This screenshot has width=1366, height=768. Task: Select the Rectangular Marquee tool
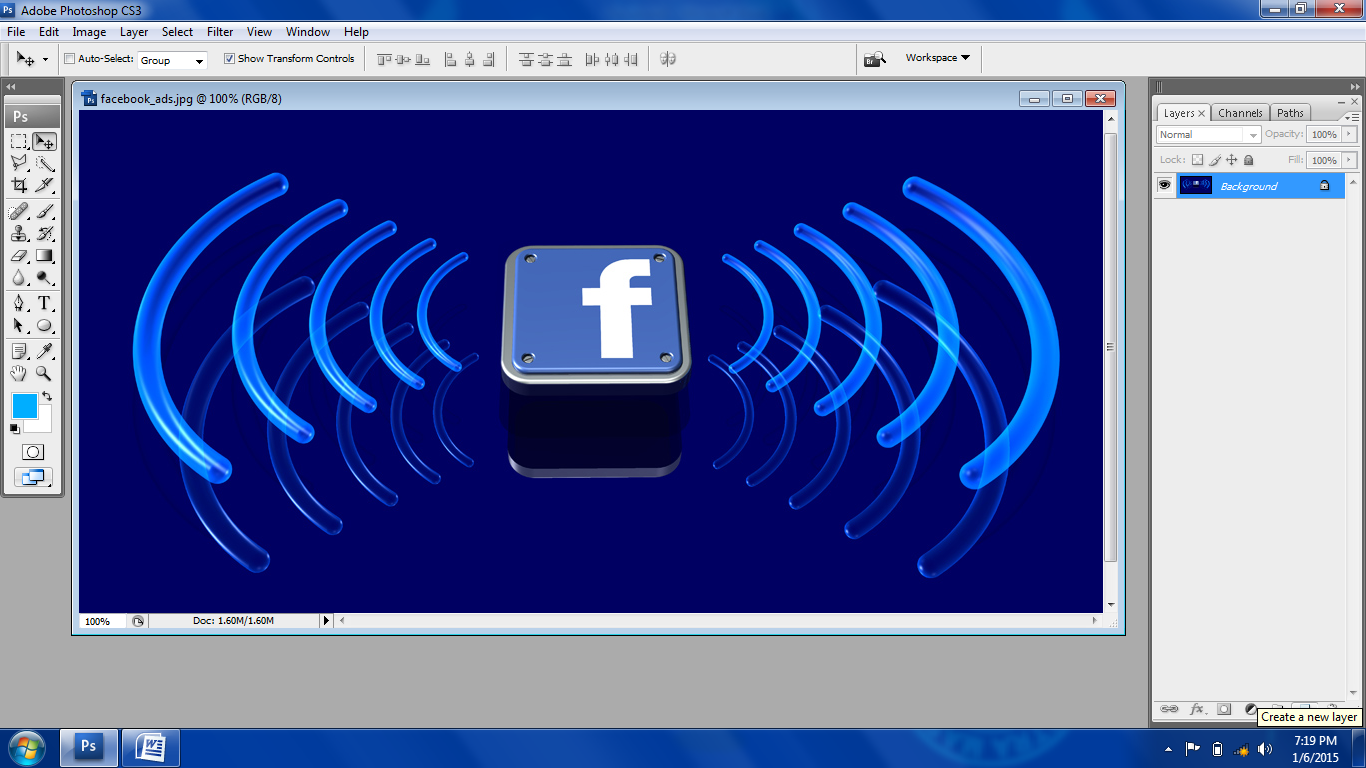pos(19,142)
